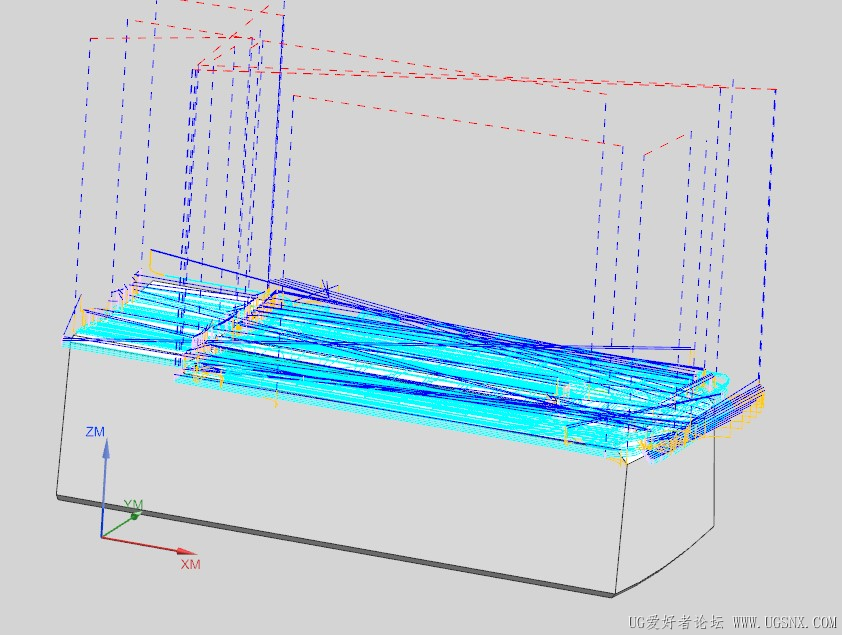Click the ZM axis label

(95, 432)
